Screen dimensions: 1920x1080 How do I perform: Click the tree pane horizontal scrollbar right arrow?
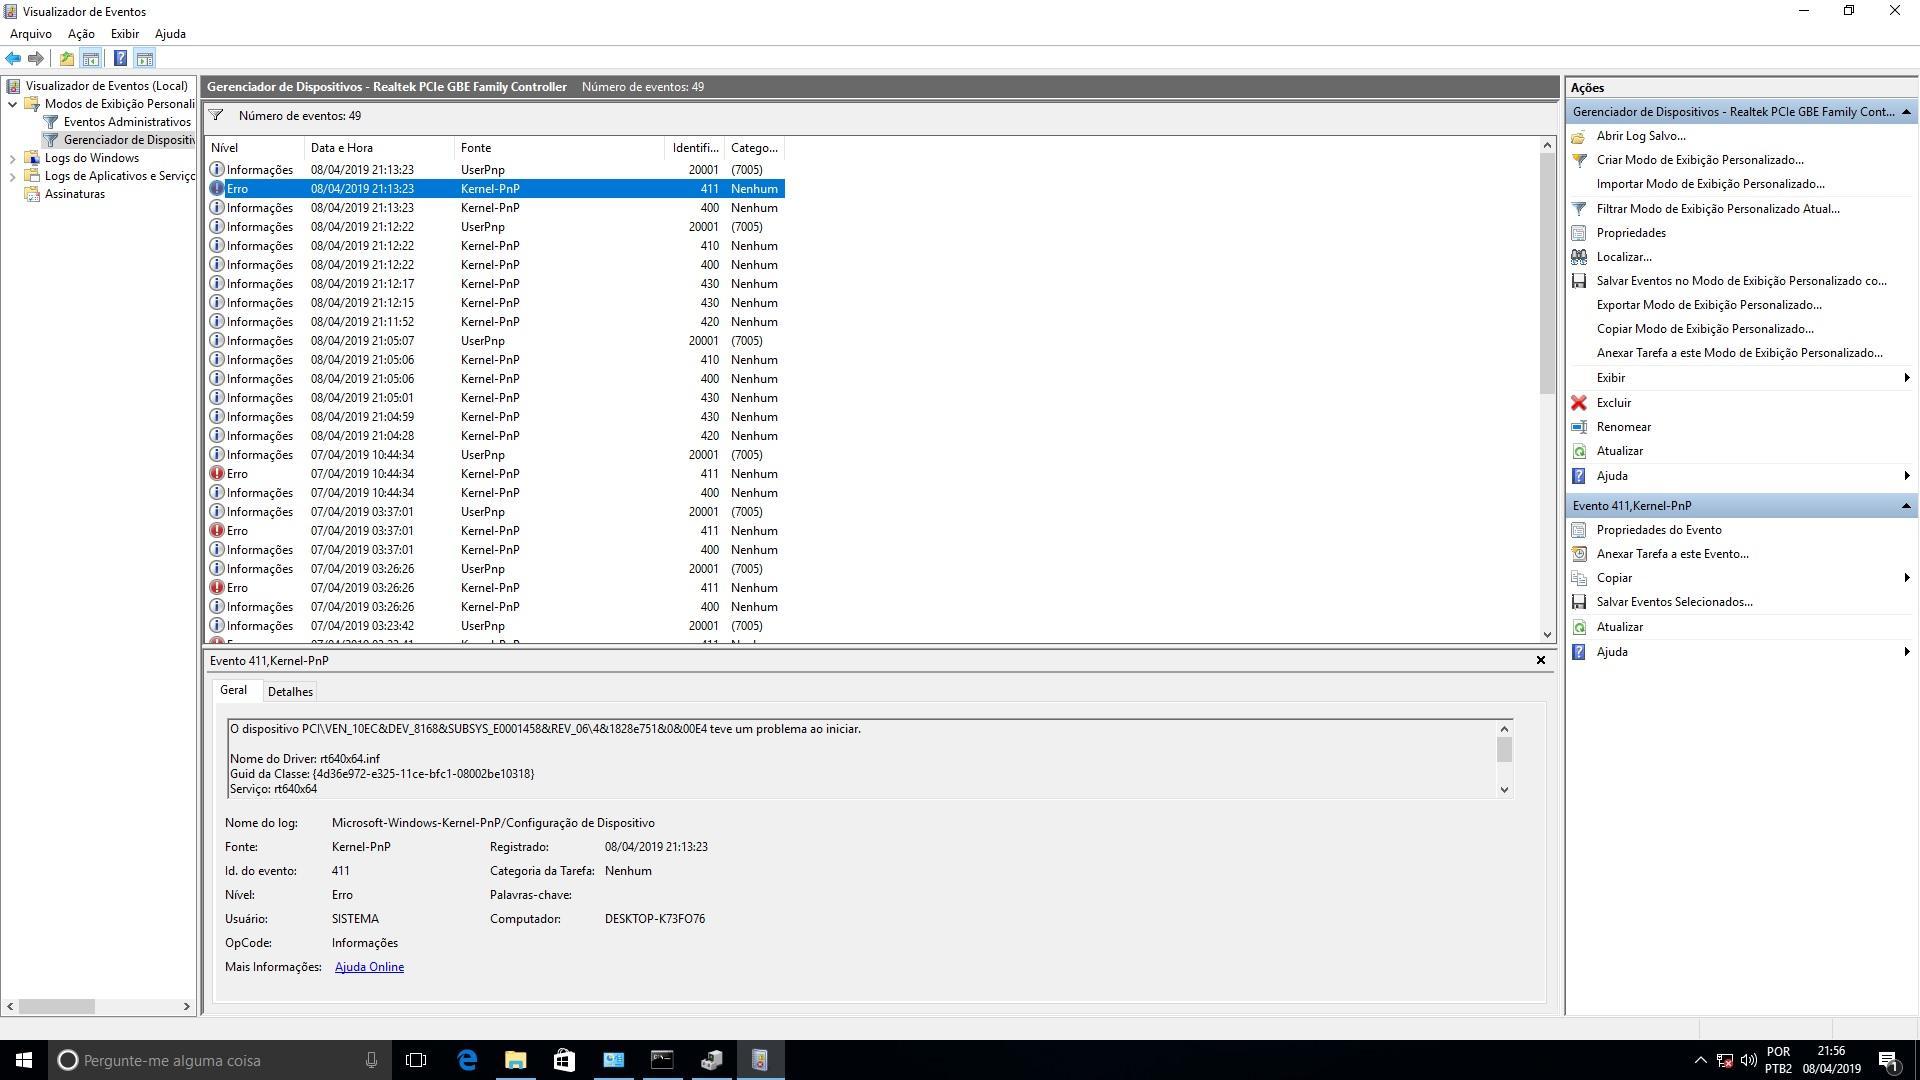point(186,1006)
